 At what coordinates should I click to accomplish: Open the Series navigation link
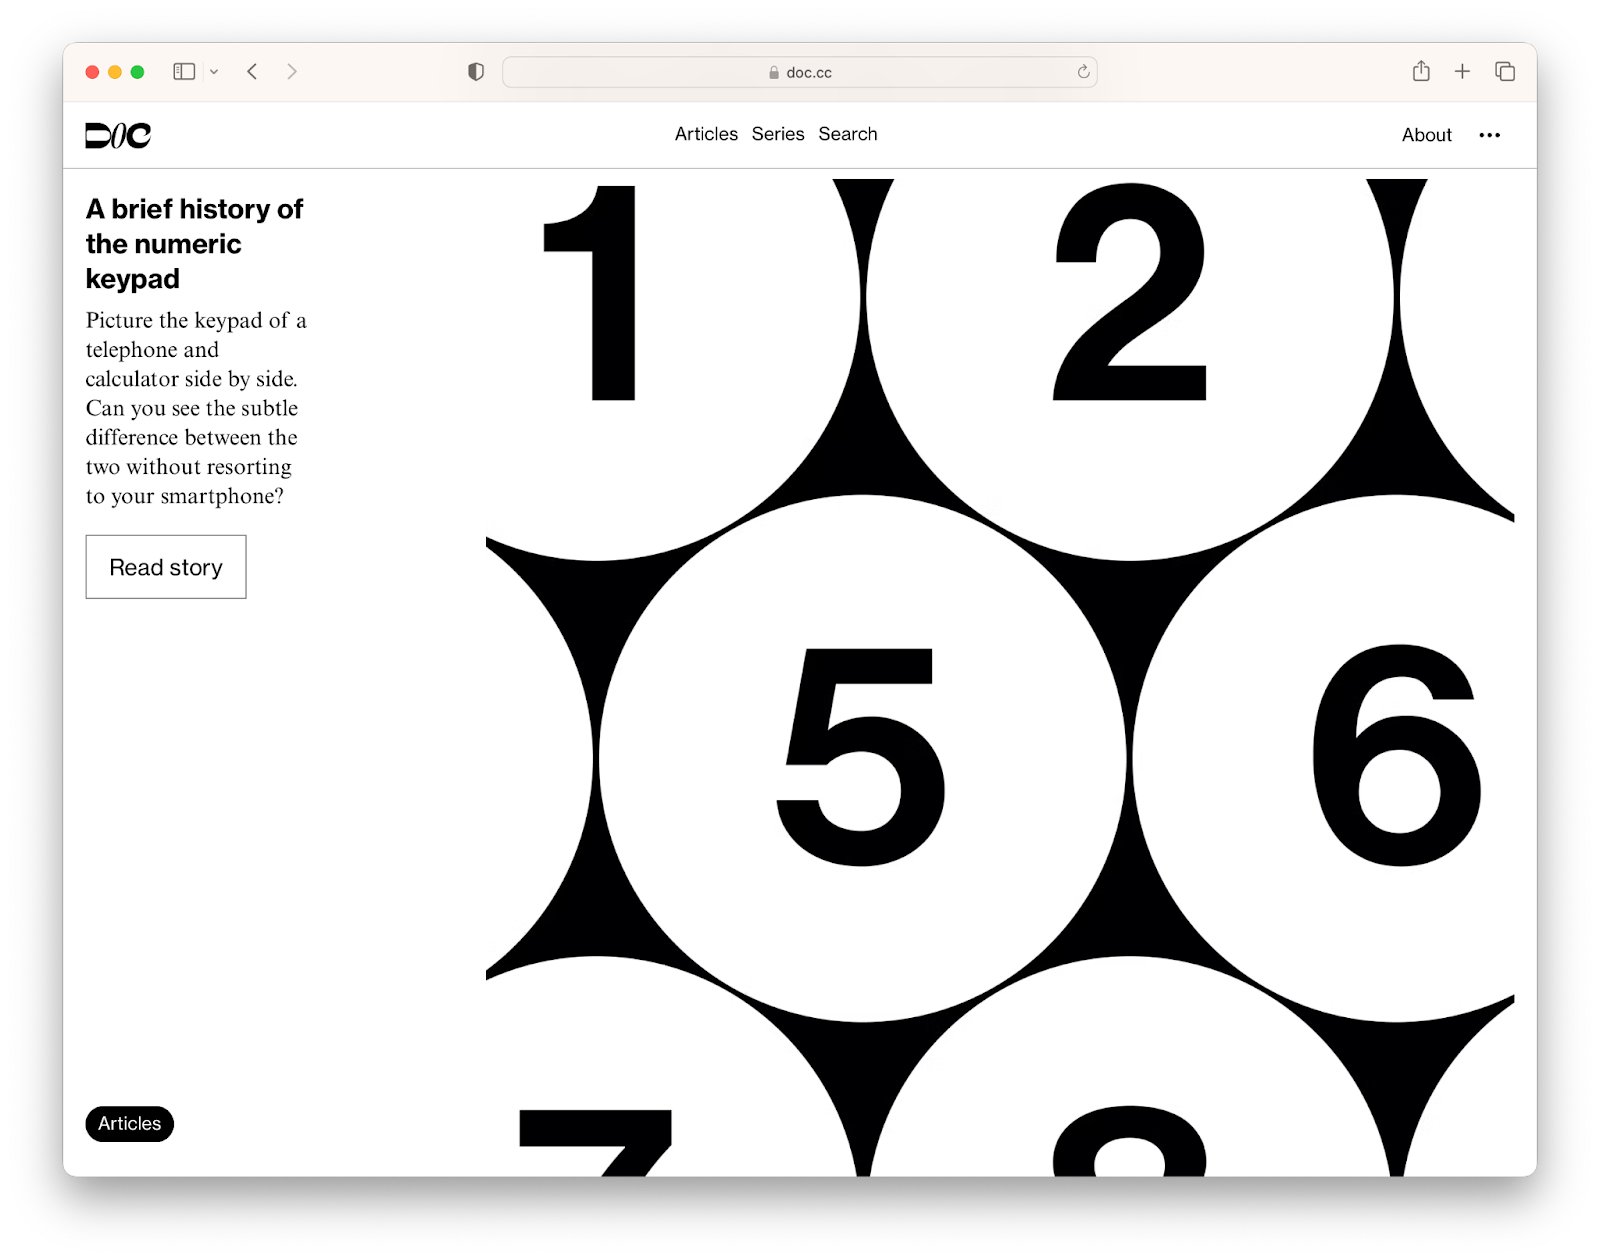[778, 134]
